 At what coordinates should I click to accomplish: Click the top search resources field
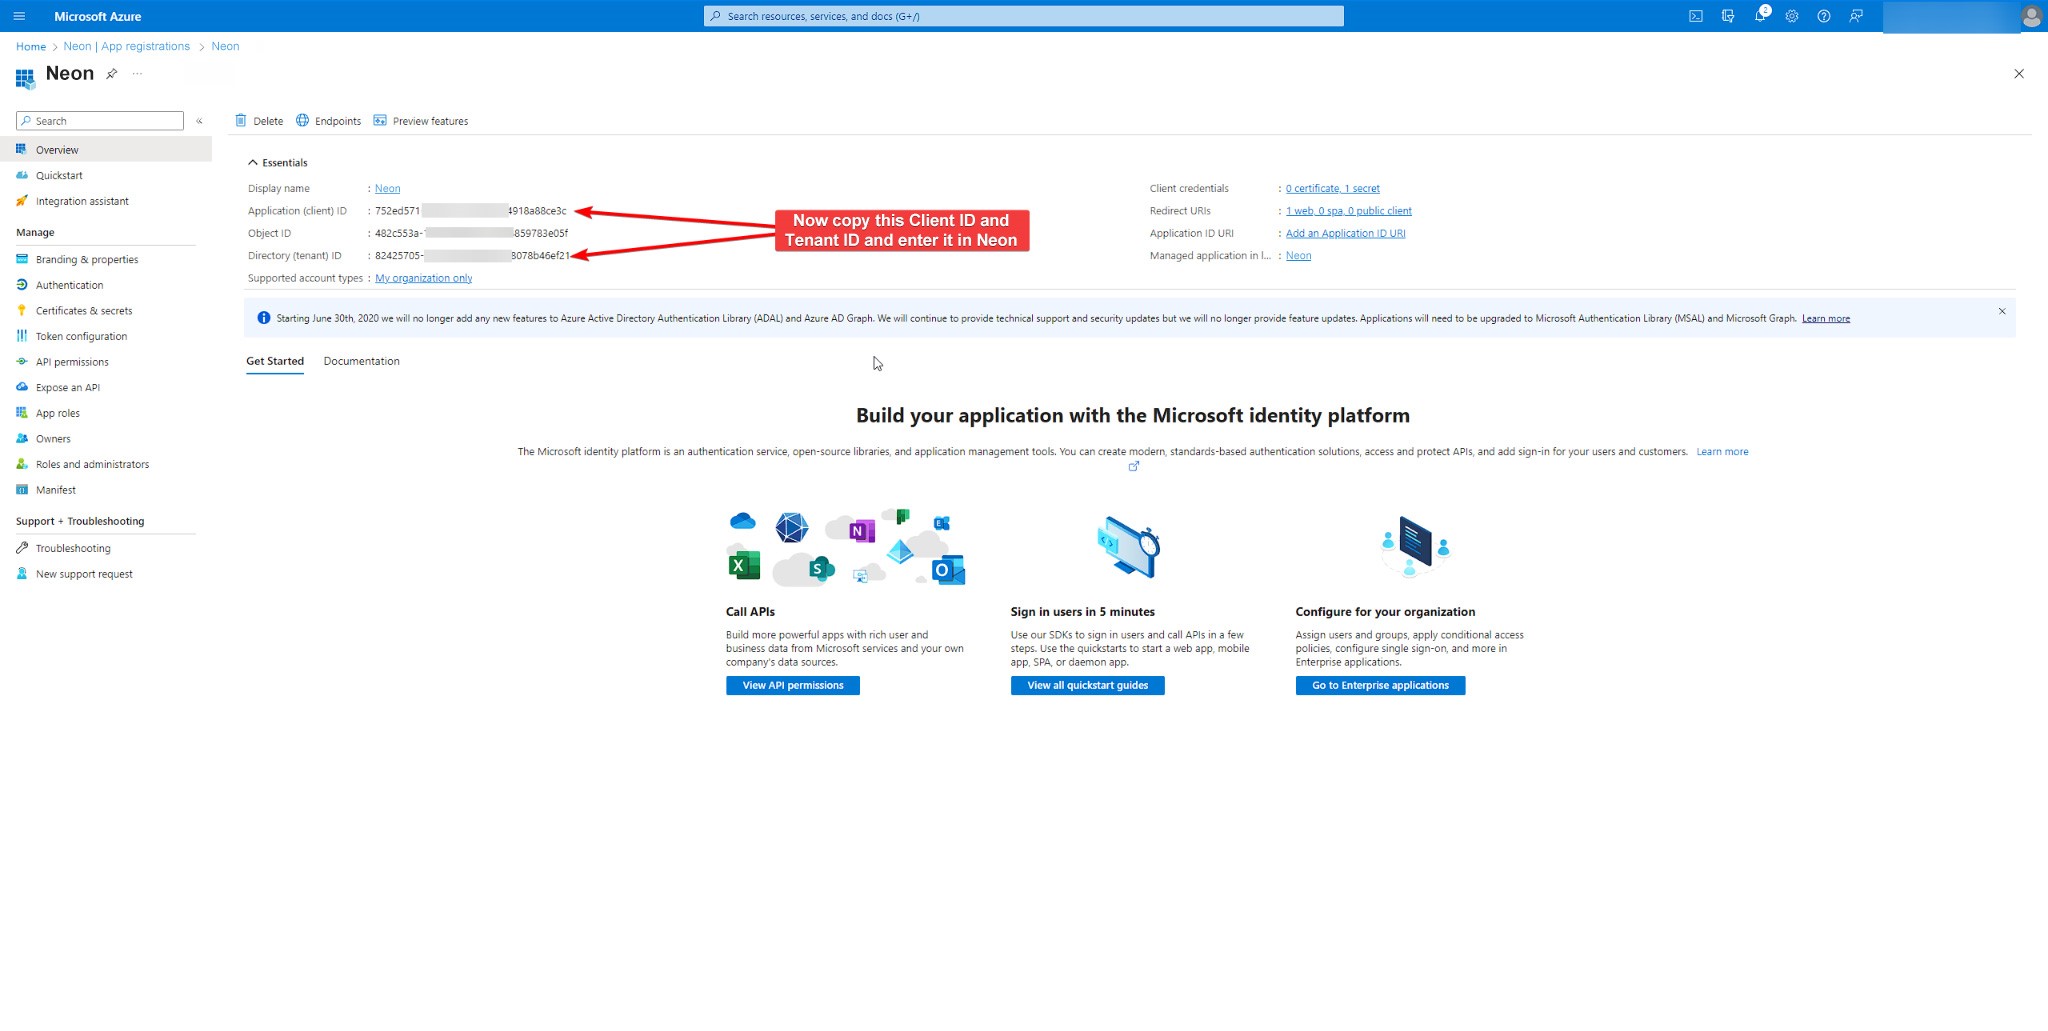(1024, 16)
